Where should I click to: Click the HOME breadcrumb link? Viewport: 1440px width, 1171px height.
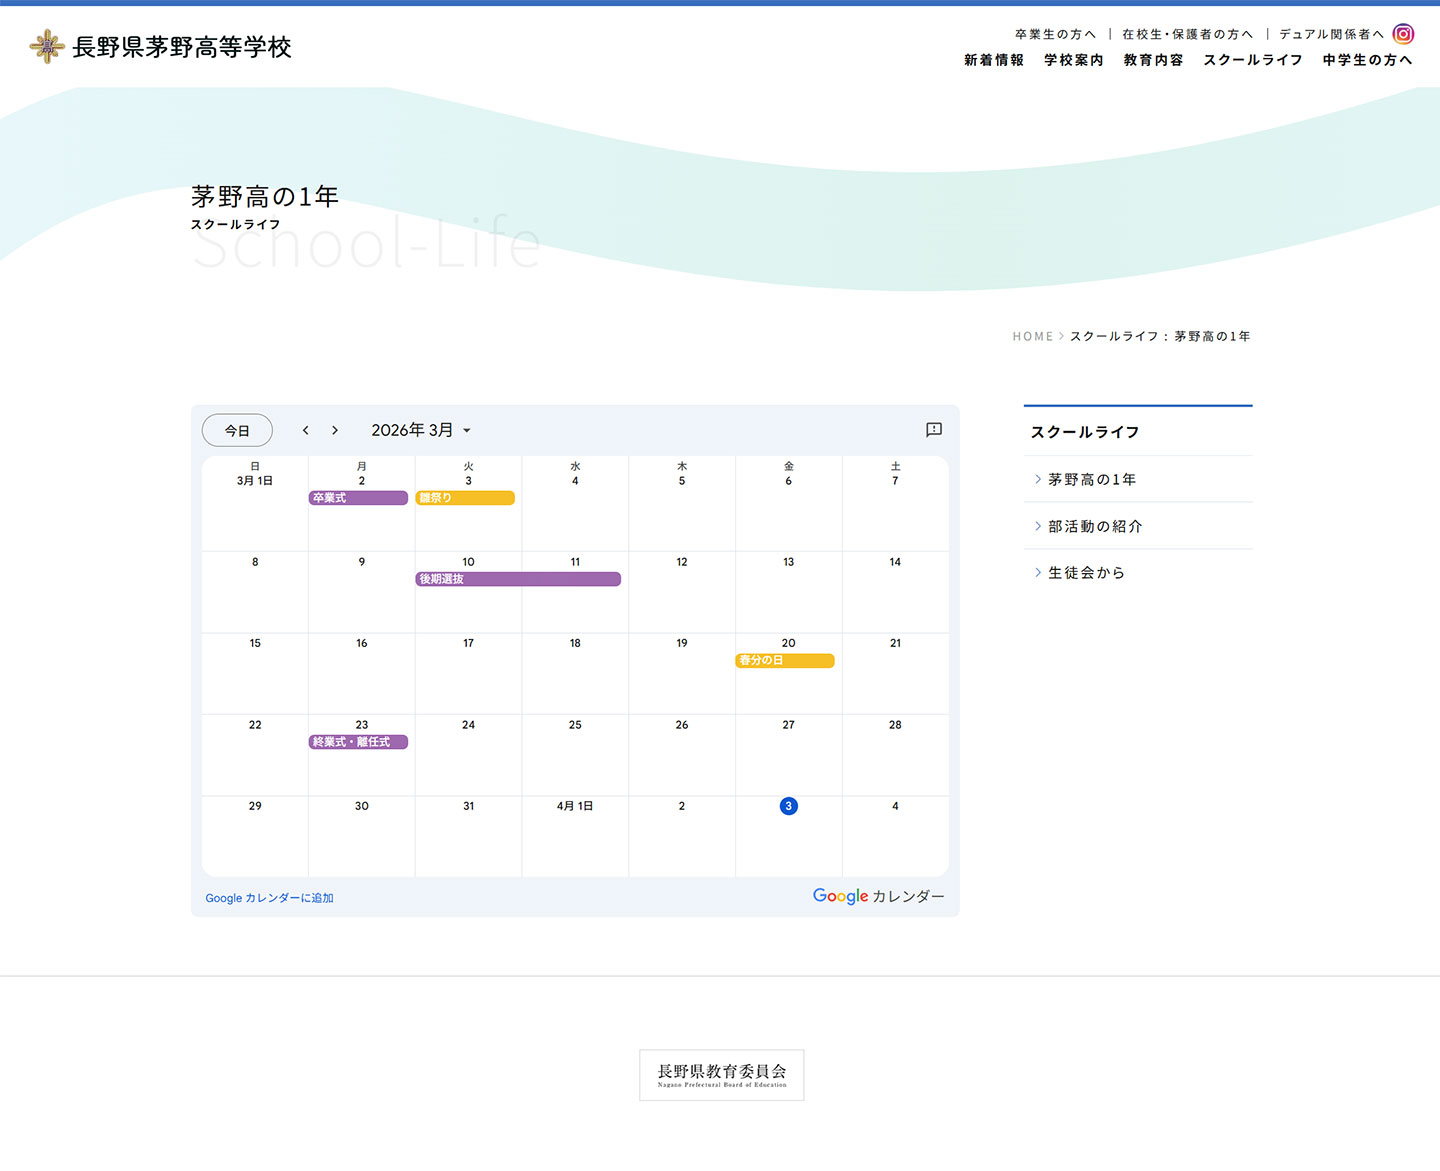[x=1032, y=337]
